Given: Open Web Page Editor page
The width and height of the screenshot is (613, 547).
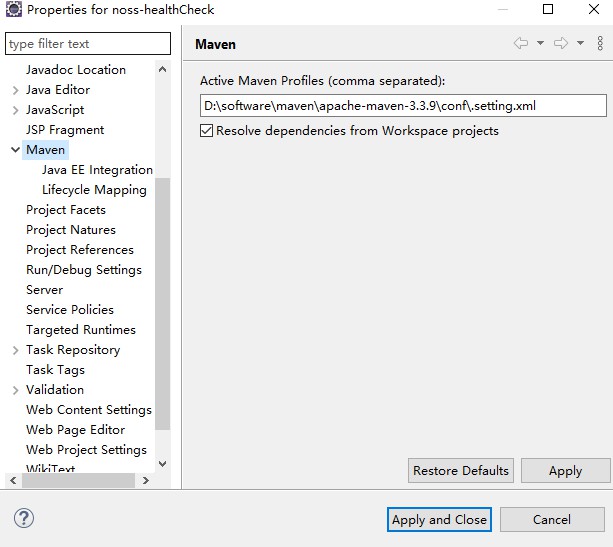Looking at the screenshot, I should click(x=75, y=429).
